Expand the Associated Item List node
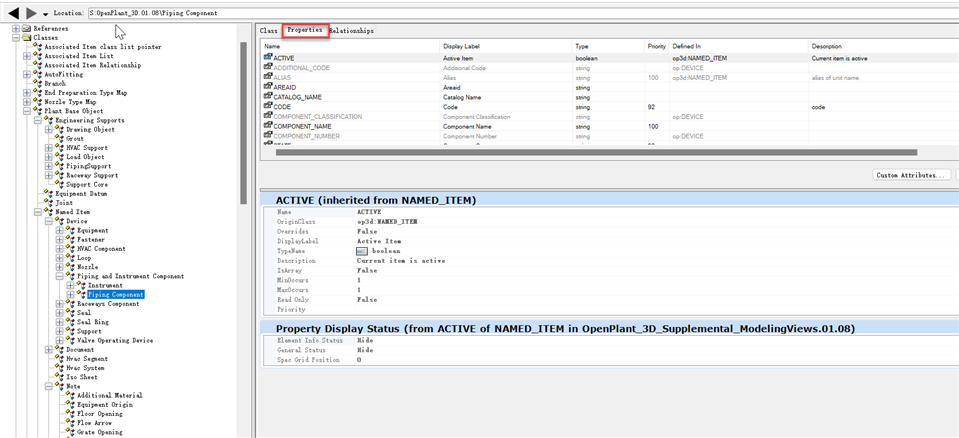959x438 pixels. pyautogui.click(x=27, y=56)
